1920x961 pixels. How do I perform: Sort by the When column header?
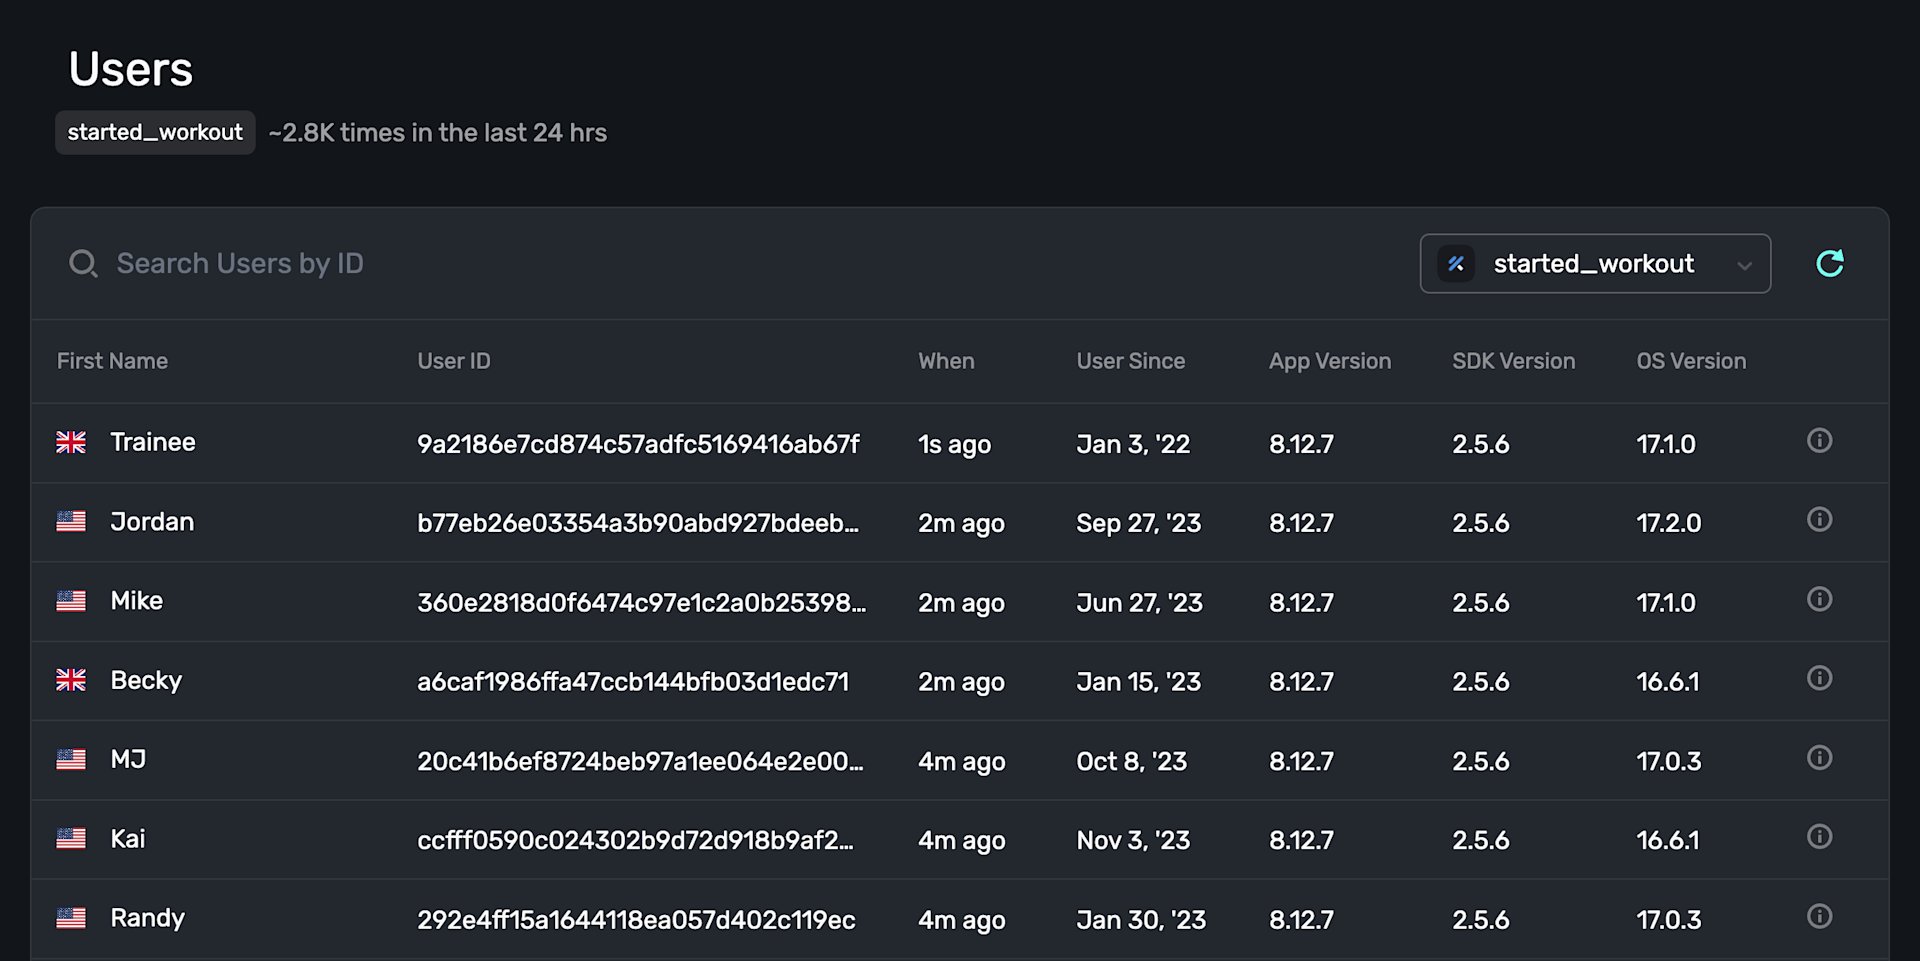point(946,361)
